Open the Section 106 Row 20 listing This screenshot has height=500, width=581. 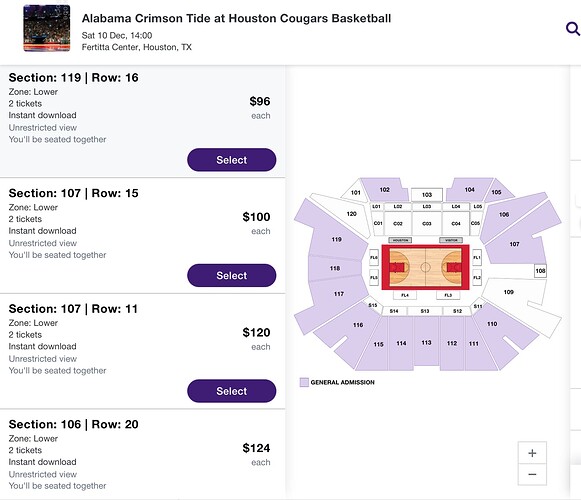pyautogui.click(x=143, y=454)
